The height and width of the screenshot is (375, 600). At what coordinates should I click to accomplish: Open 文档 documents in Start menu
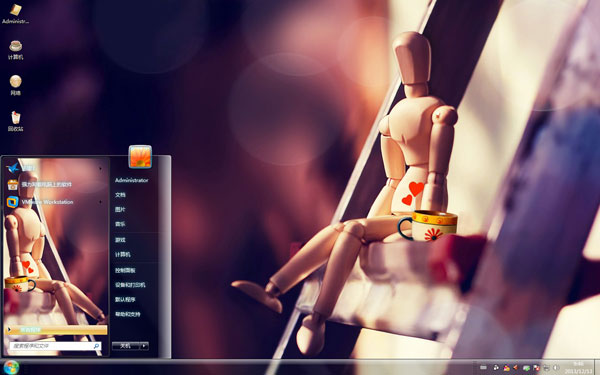(x=120, y=195)
